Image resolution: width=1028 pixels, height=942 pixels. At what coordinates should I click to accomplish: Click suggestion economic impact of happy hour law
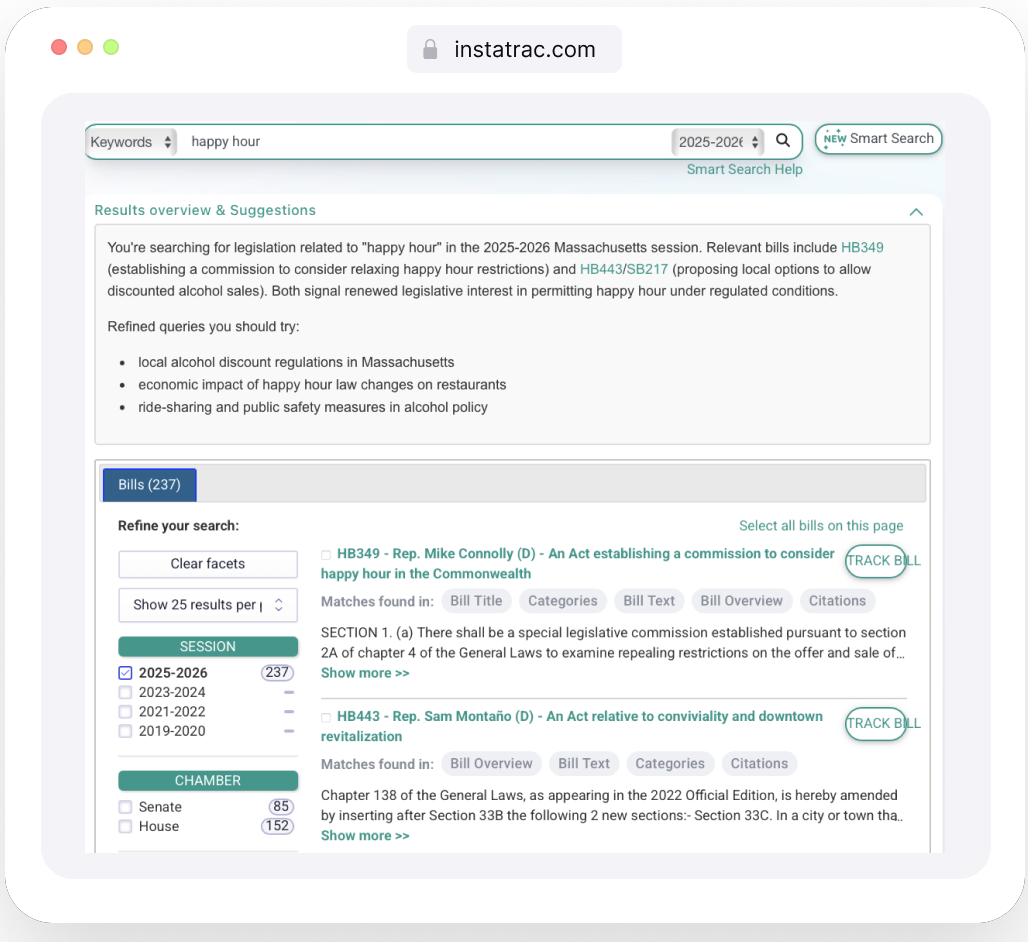coord(322,384)
